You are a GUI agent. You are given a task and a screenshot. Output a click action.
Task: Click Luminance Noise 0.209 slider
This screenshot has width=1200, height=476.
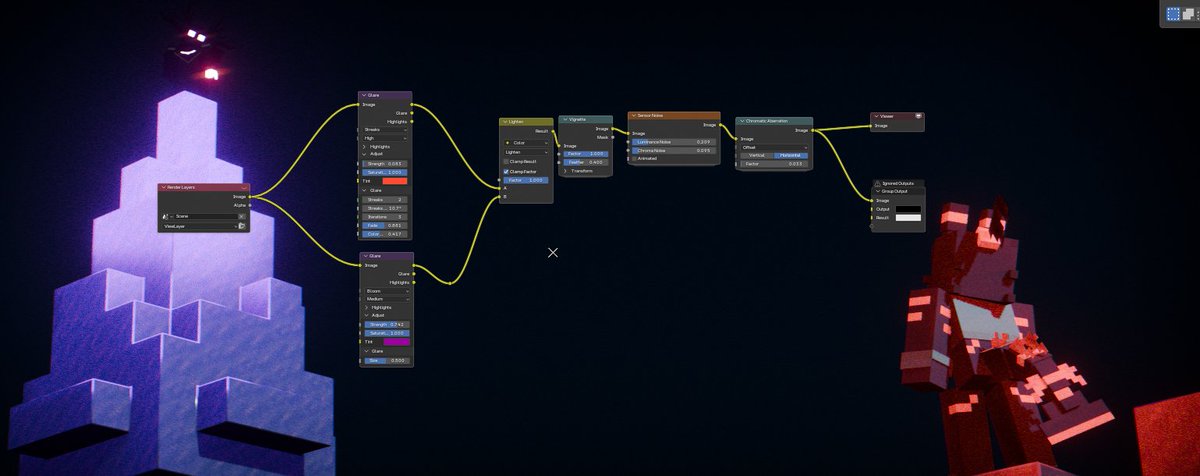click(674, 142)
